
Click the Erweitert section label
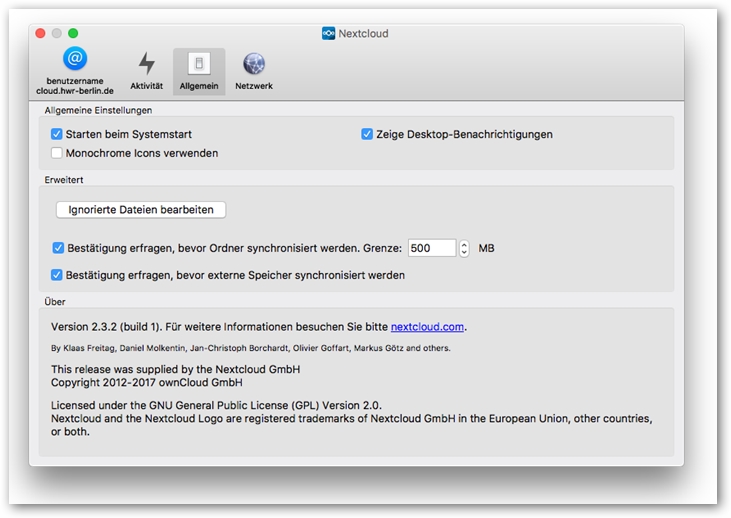point(64,180)
